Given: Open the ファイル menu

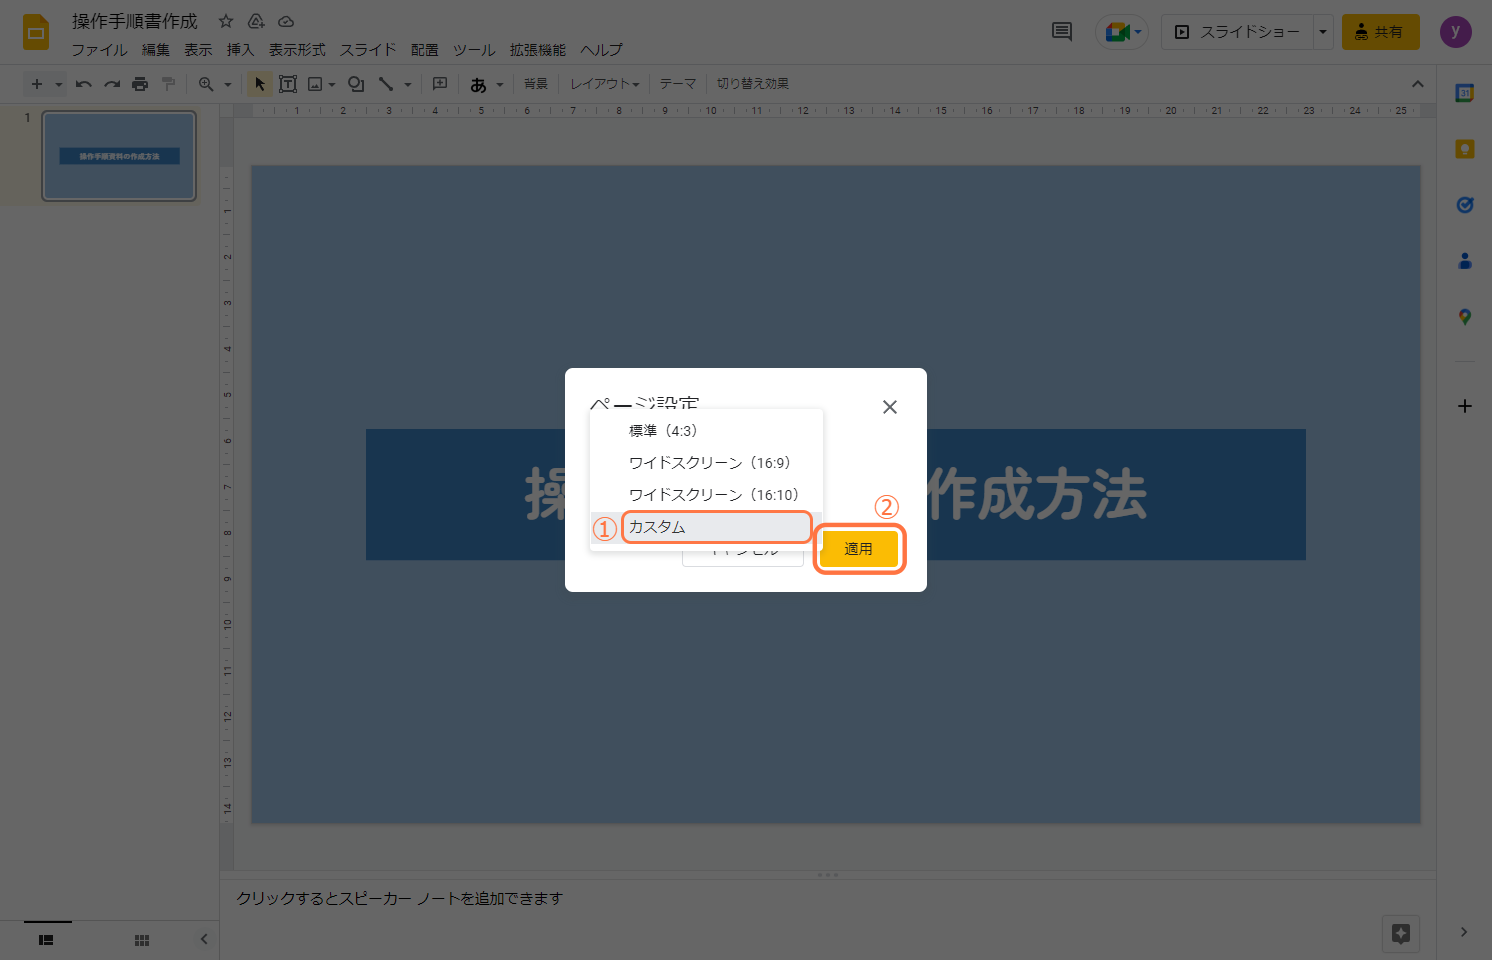Looking at the screenshot, I should (x=99, y=50).
